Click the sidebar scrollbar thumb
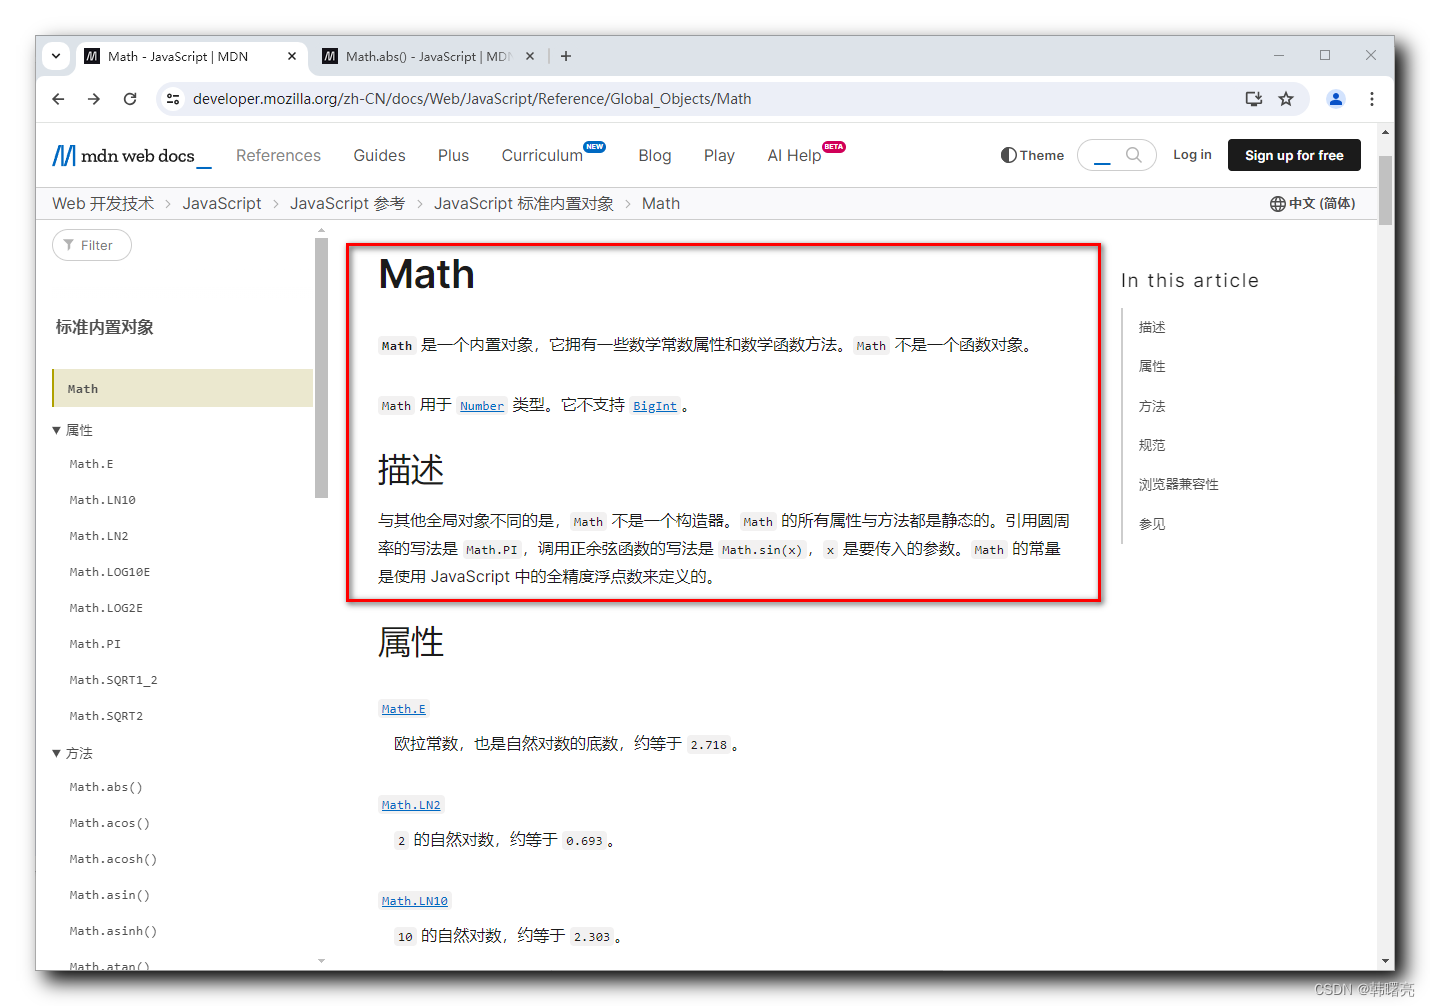1430x1006 pixels. pos(321,367)
